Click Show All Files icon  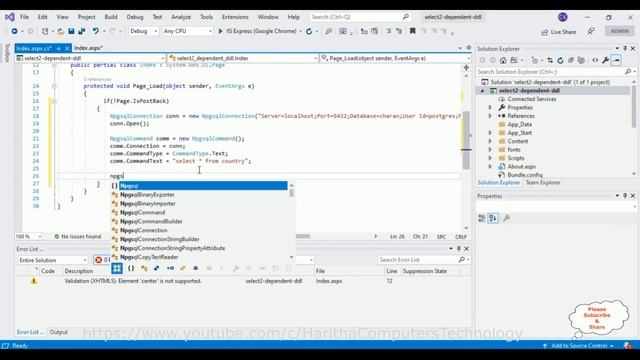point(581,60)
